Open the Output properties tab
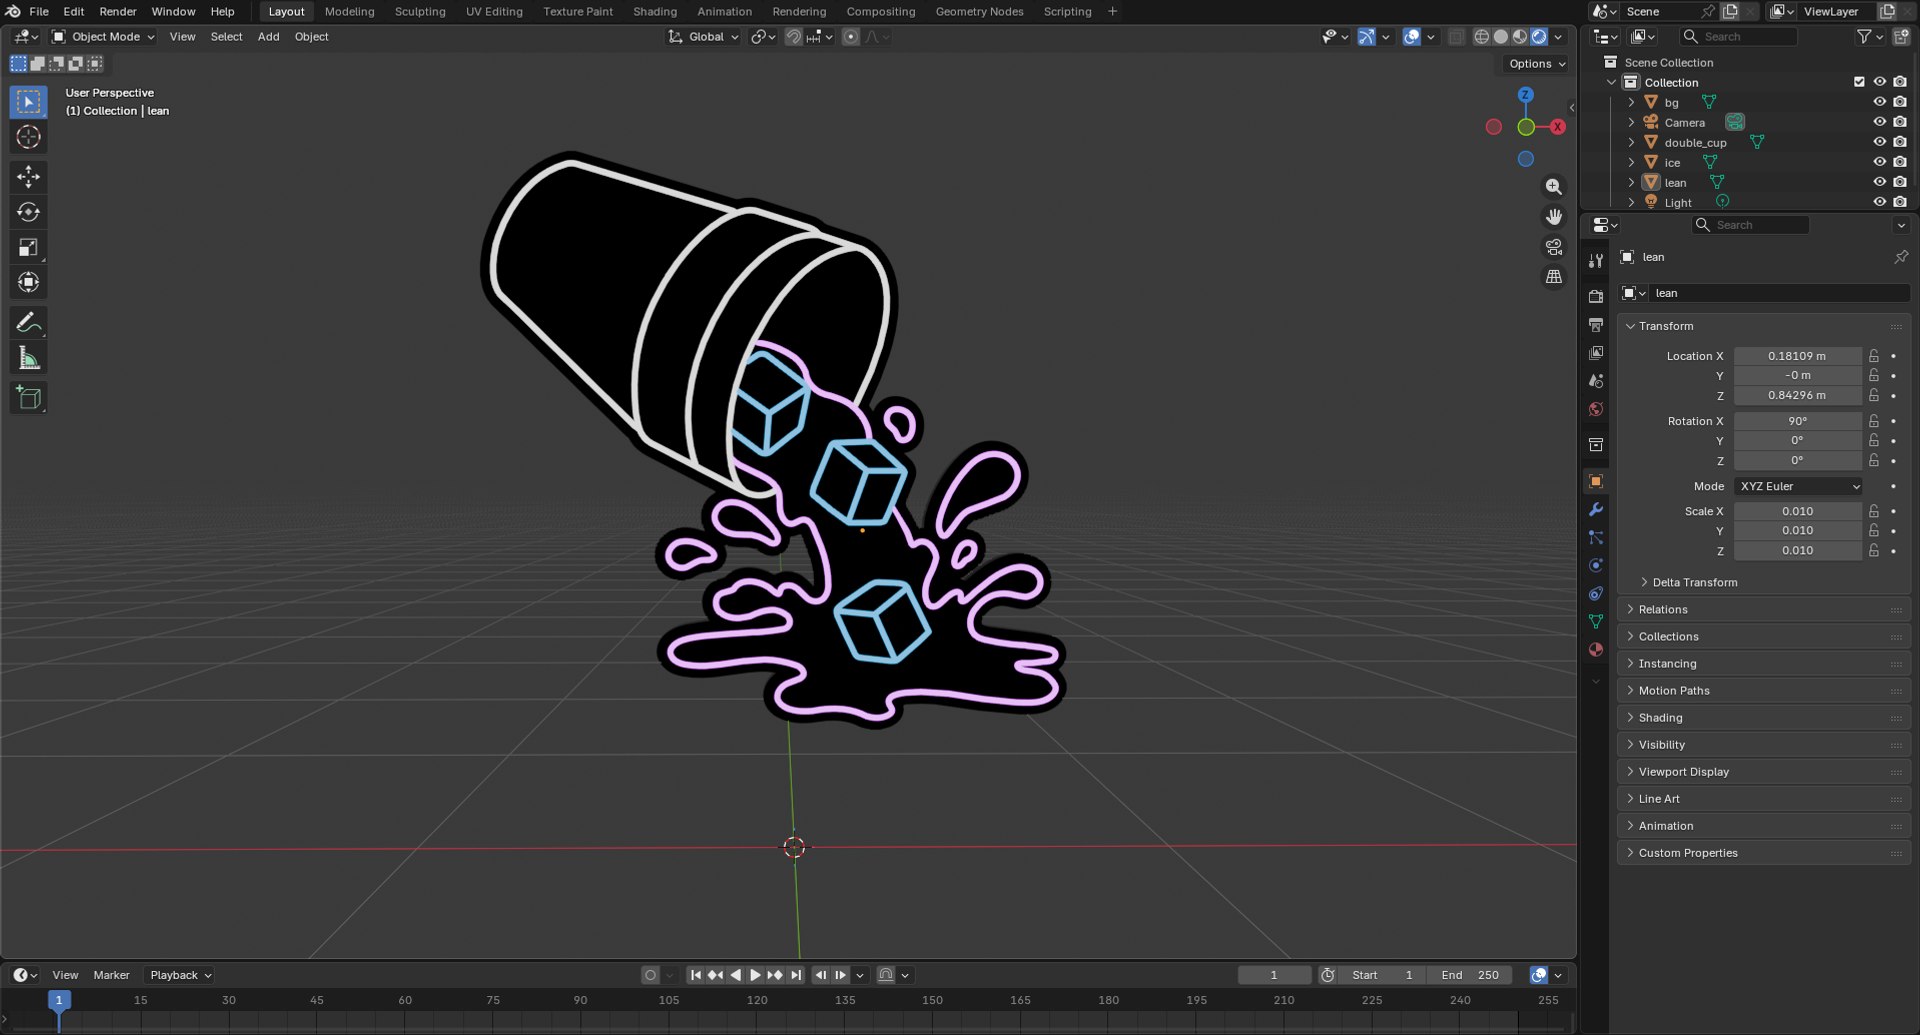The image size is (1920, 1035). pyautogui.click(x=1596, y=325)
